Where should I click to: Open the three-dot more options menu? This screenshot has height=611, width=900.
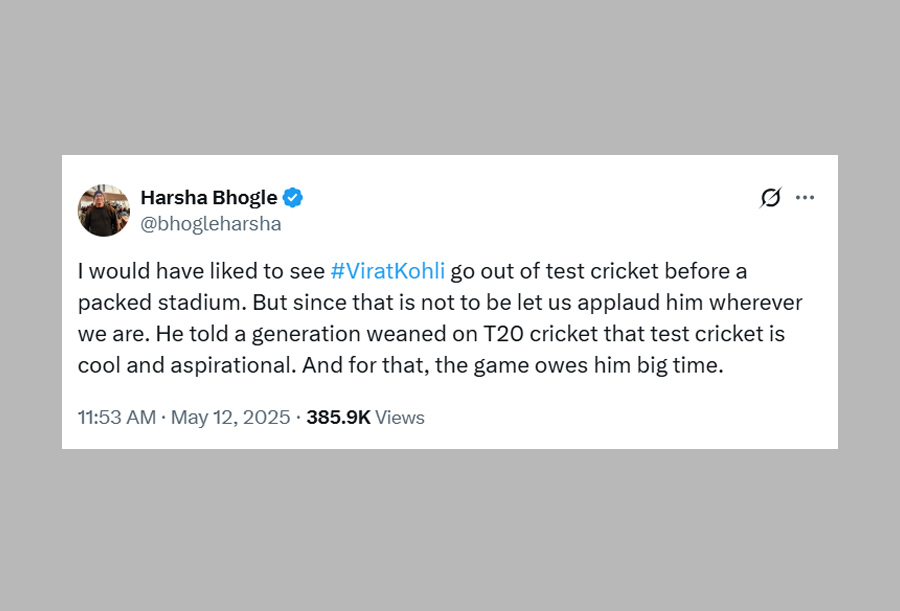805,198
